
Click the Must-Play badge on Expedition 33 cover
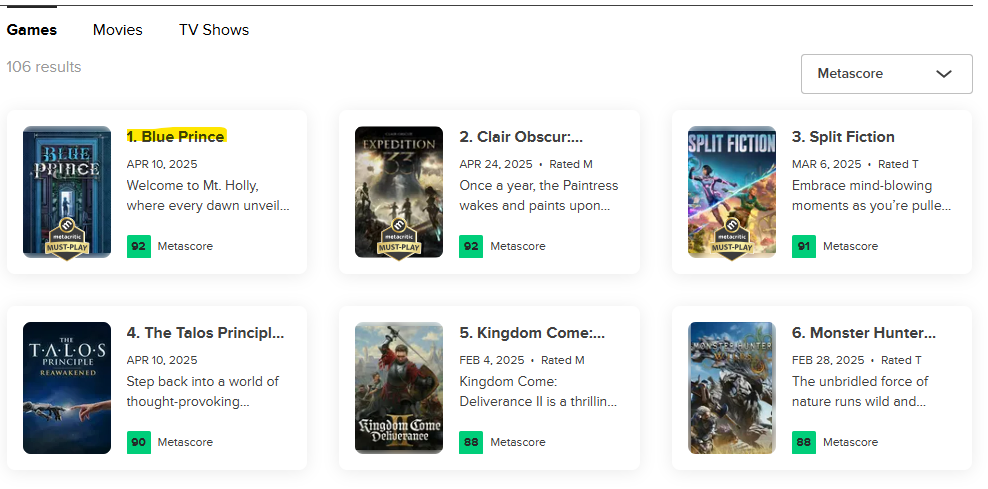[x=399, y=239]
